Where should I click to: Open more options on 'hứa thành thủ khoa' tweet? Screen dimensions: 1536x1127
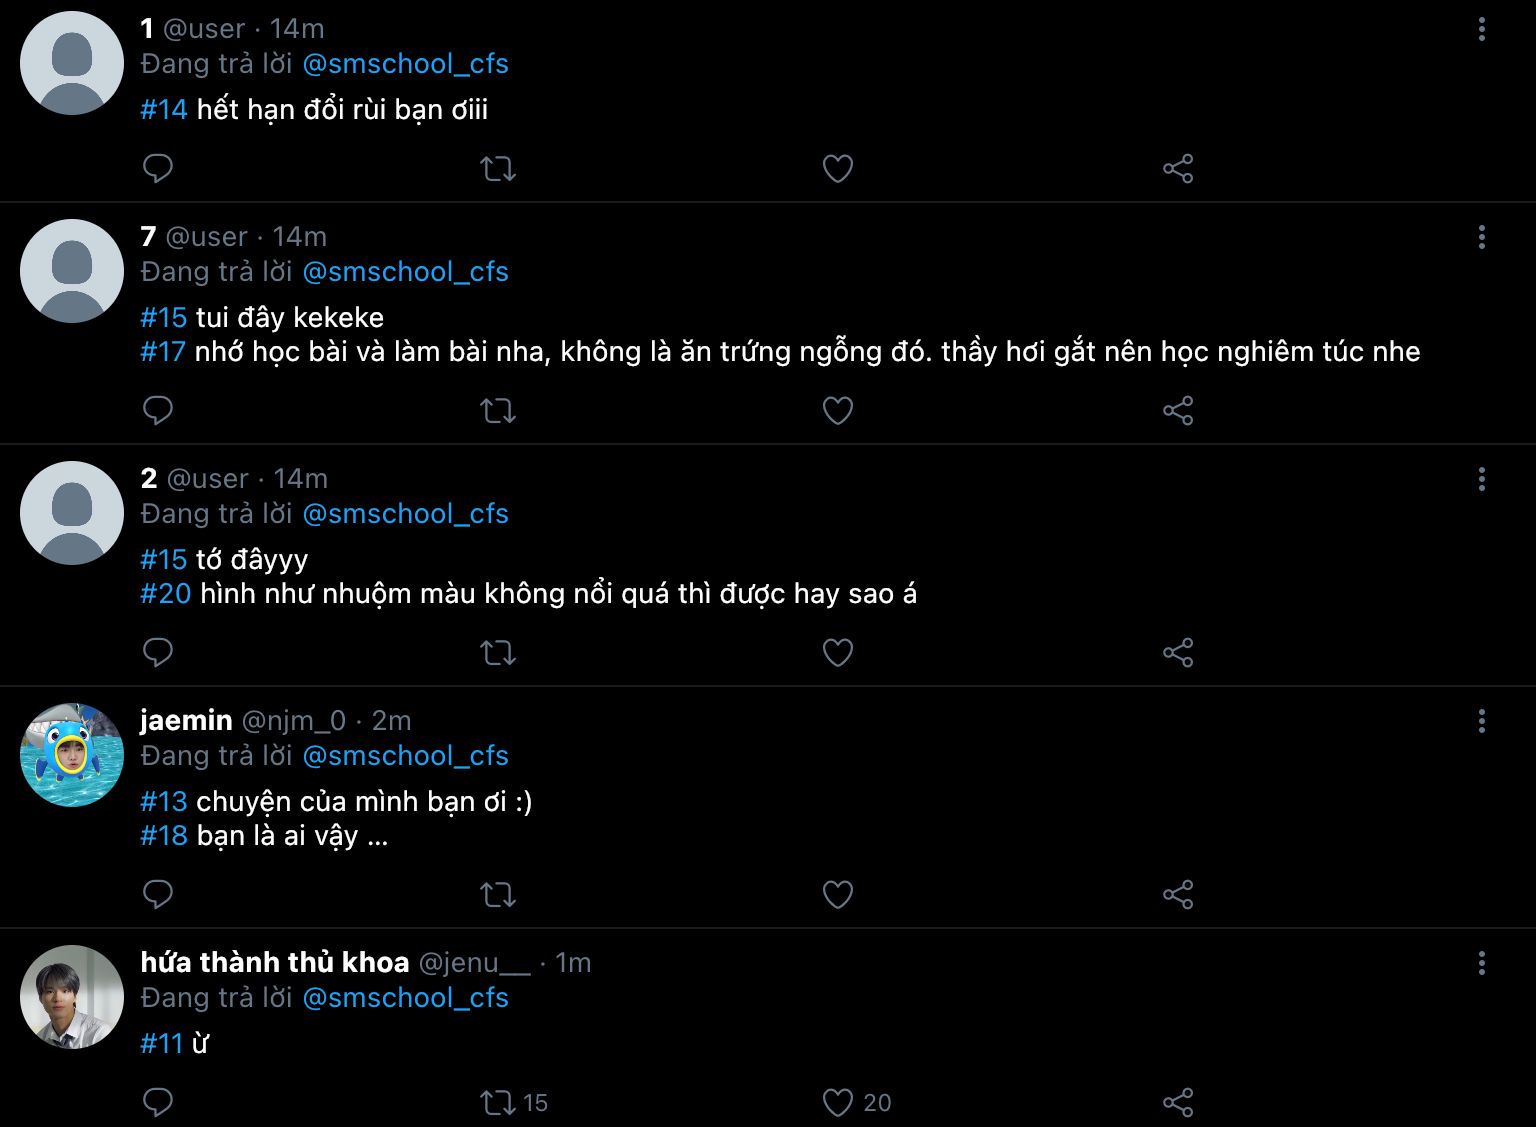[x=1481, y=963]
